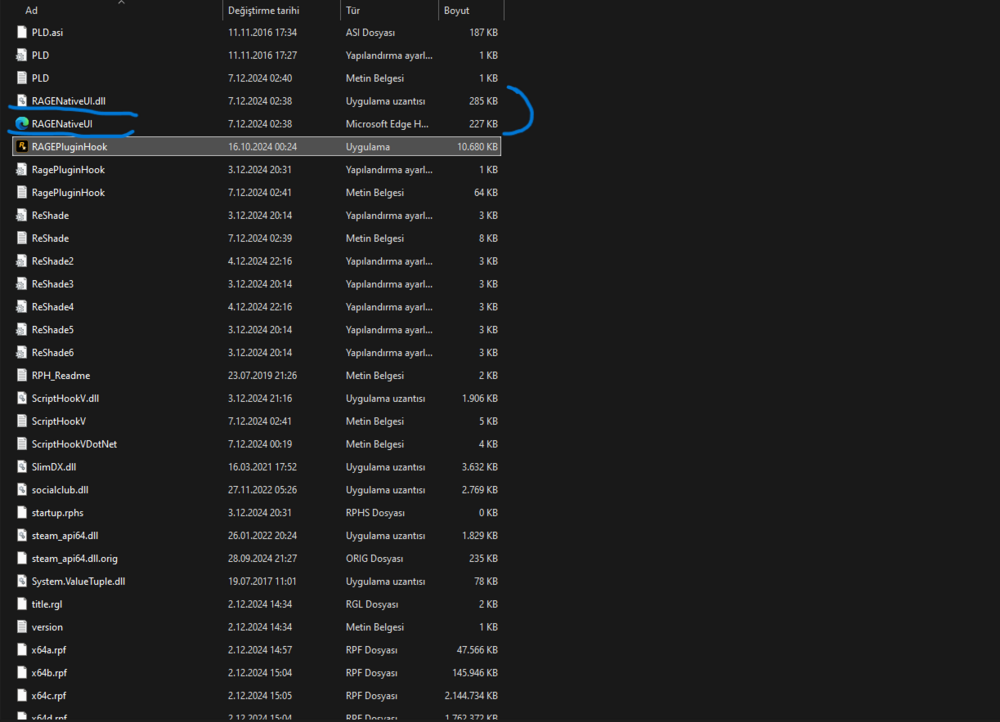The height and width of the screenshot is (722, 1000).
Task: Click the date 19.07.2017 11:01
Action: 262,581
